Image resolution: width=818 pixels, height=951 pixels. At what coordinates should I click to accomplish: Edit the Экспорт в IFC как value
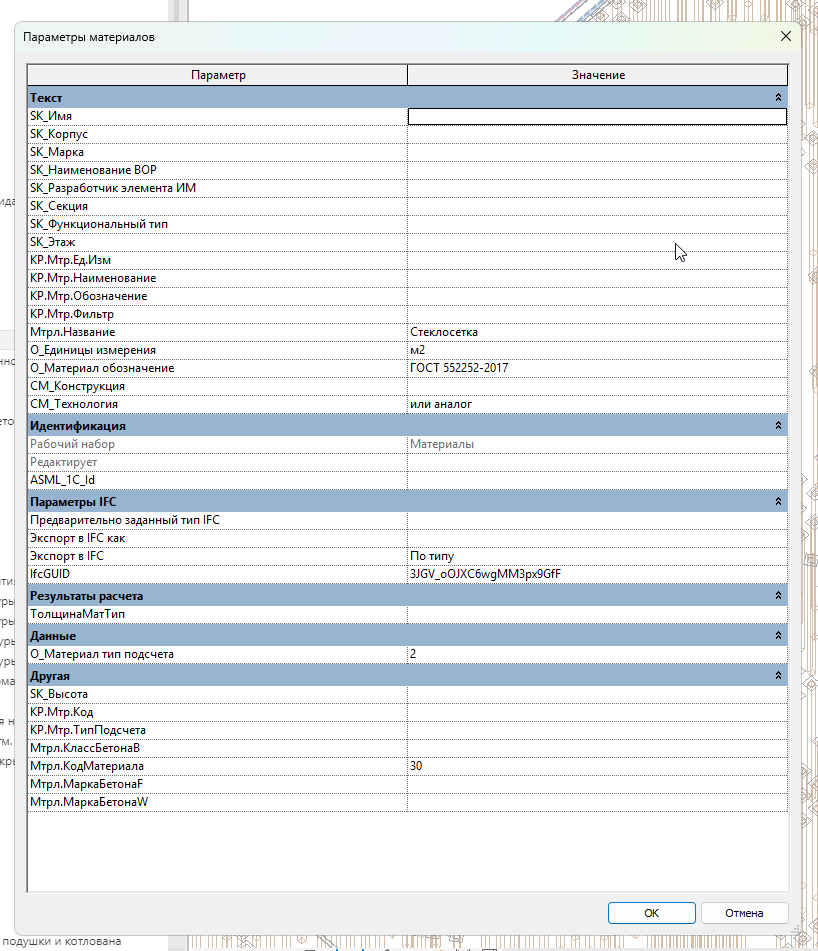tap(597, 538)
